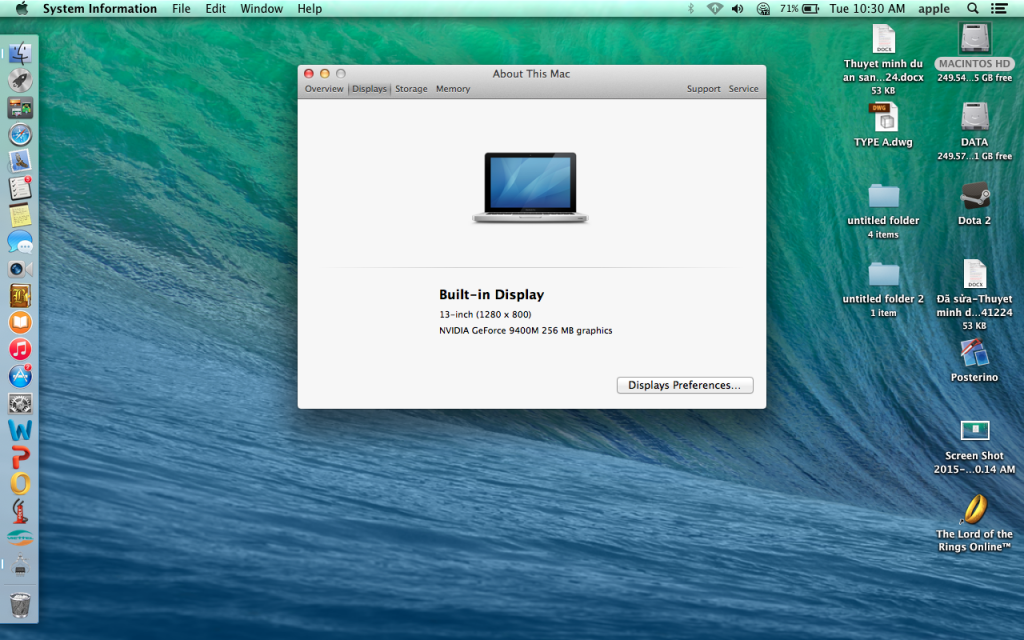Open Spotlight search magnifier

tap(972, 8)
